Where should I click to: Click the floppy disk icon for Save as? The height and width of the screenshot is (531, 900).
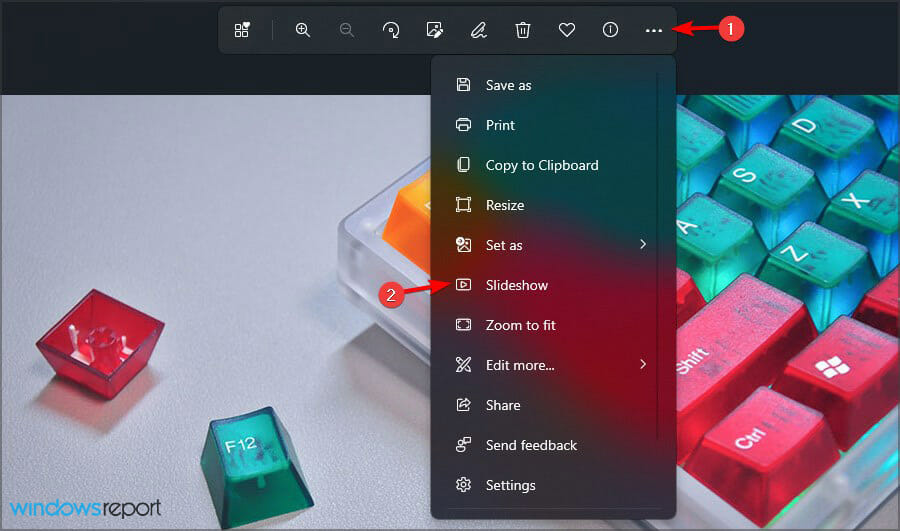point(463,85)
